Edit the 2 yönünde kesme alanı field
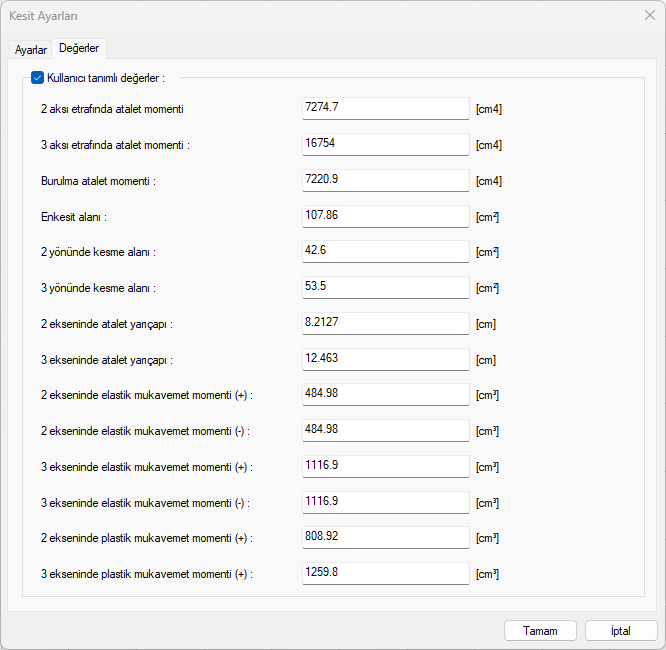 (x=385, y=251)
